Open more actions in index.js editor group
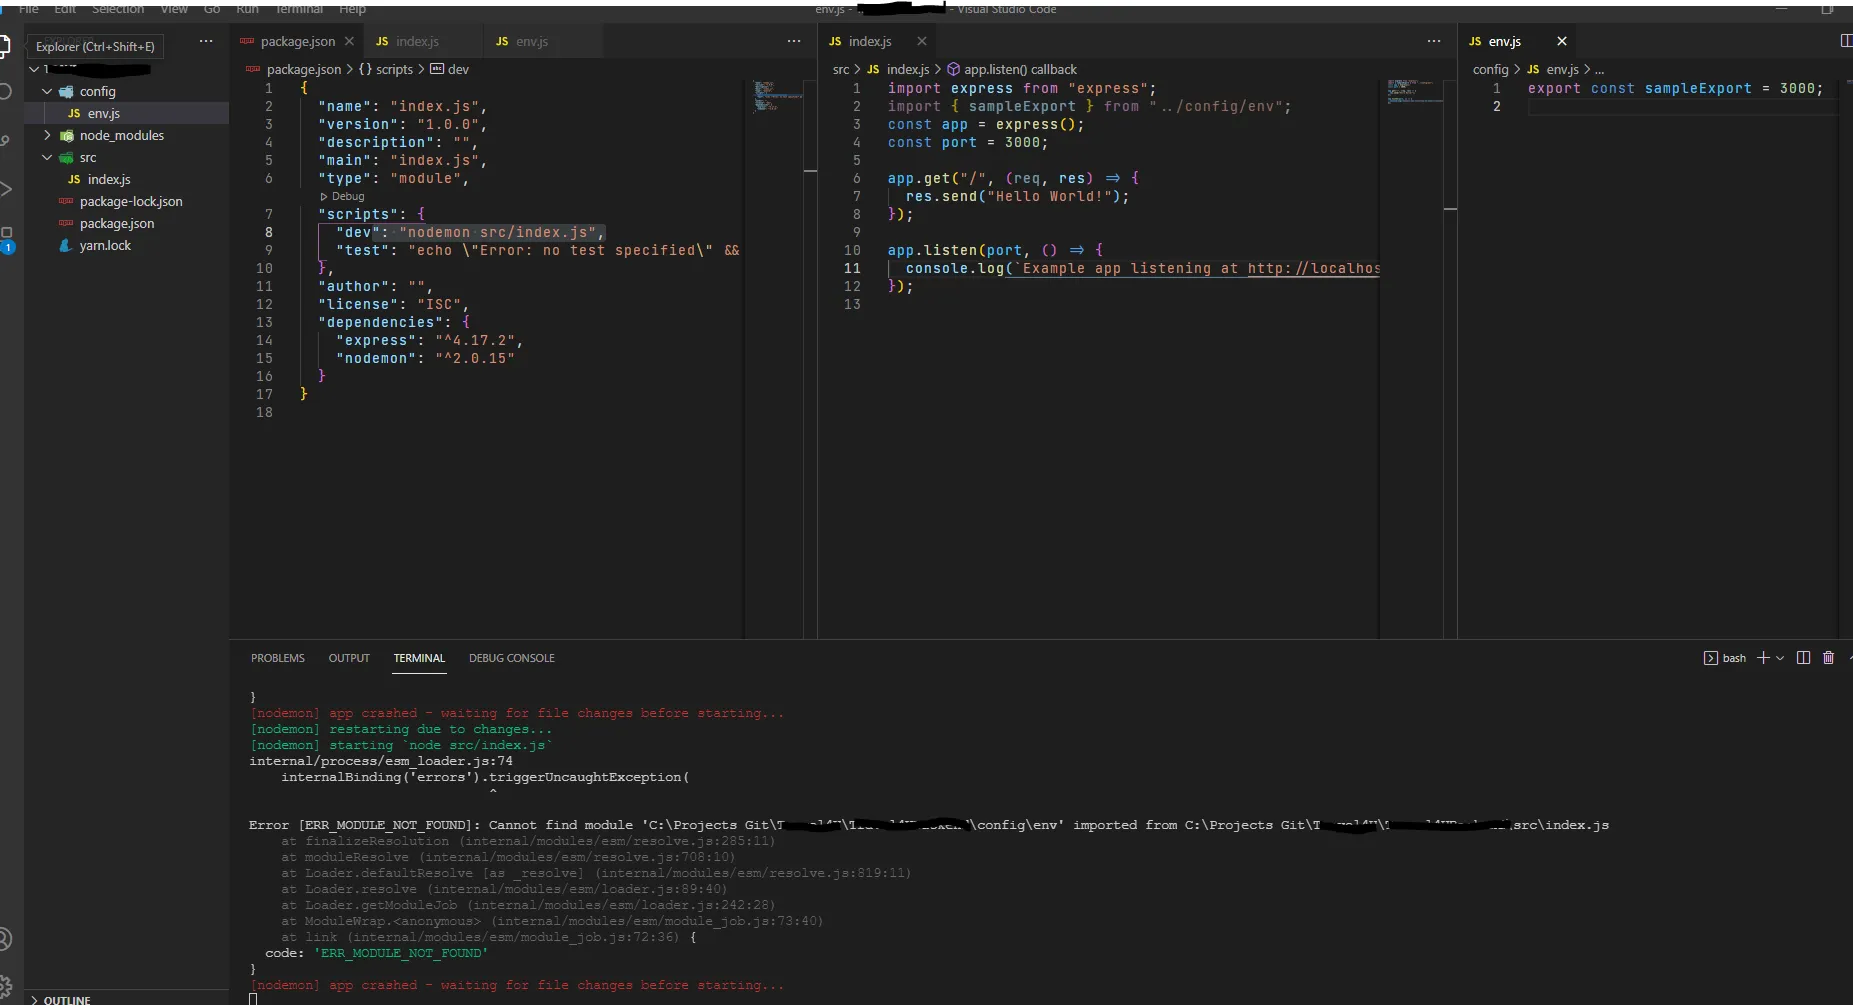Image resolution: width=1853 pixels, height=1005 pixels. pyautogui.click(x=1434, y=41)
